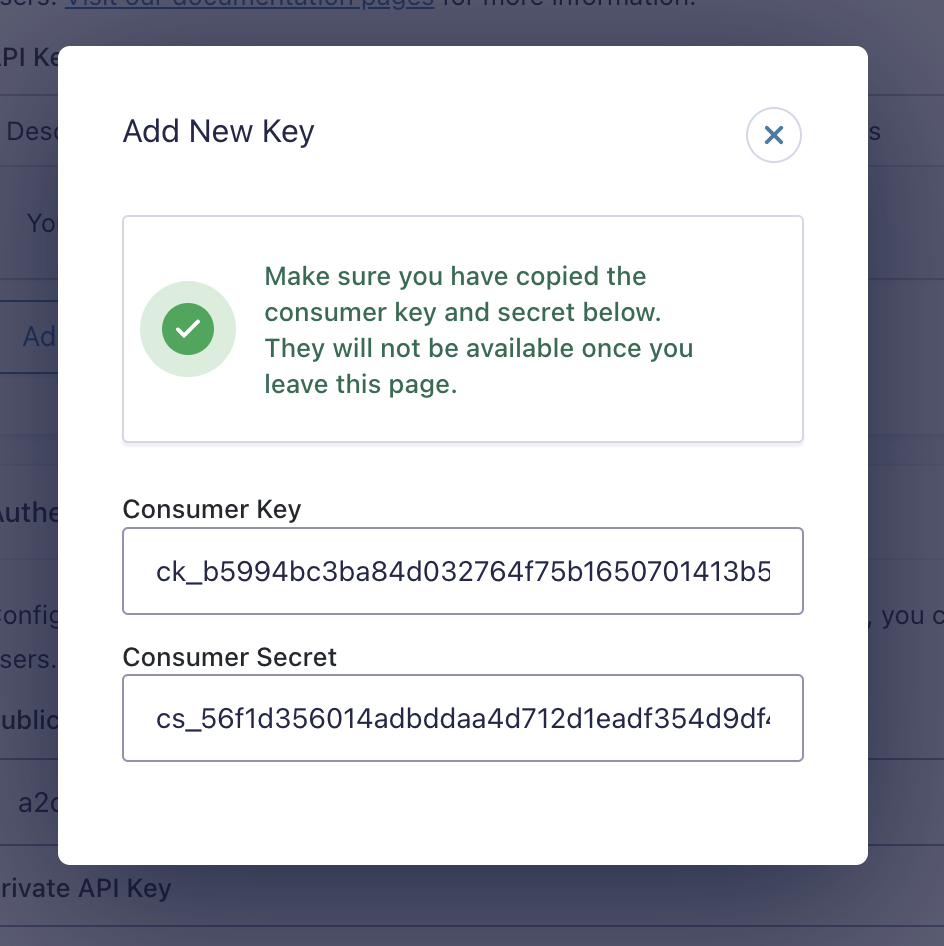Image resolution: width=944 pixels, height=946 pixels.
Task: Close the Add New Key dialog
Action: (773, 135)
